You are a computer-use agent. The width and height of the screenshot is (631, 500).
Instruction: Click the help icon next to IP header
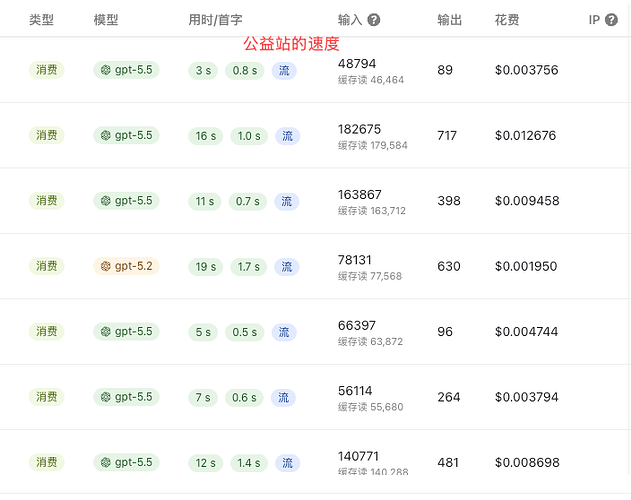tap(611, 20)
